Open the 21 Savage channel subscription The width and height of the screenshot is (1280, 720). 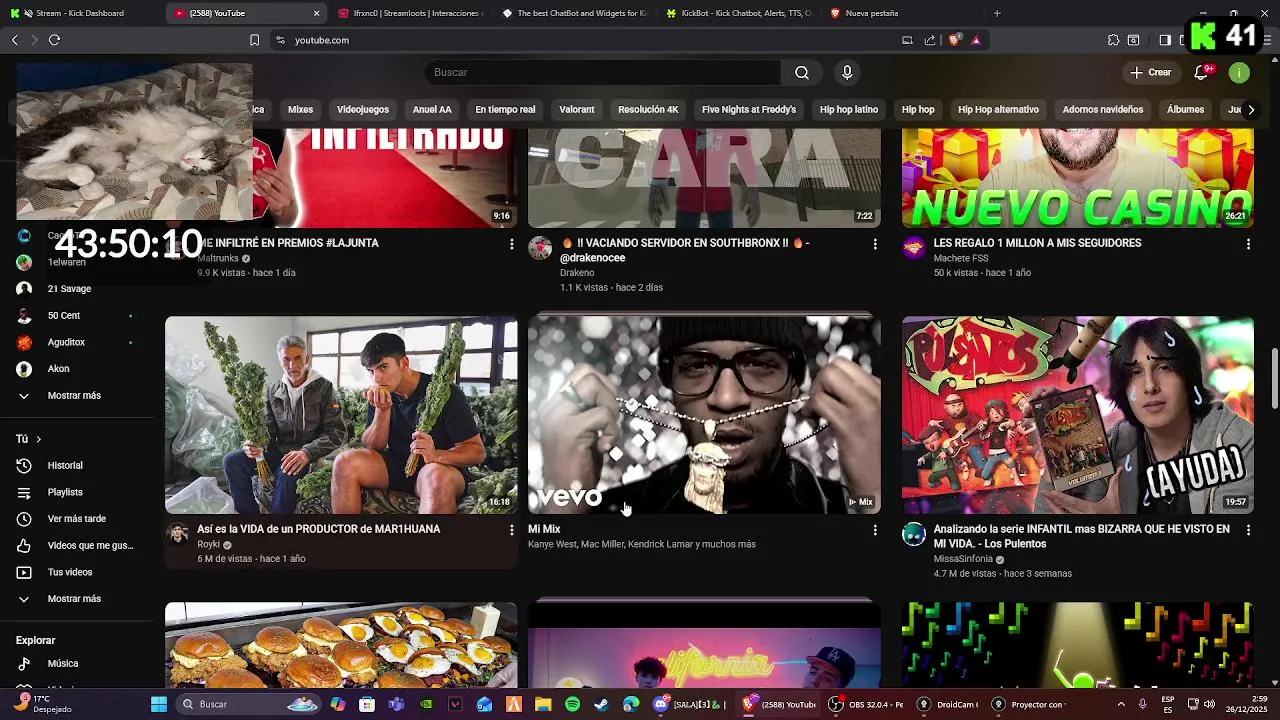point(76,289)
